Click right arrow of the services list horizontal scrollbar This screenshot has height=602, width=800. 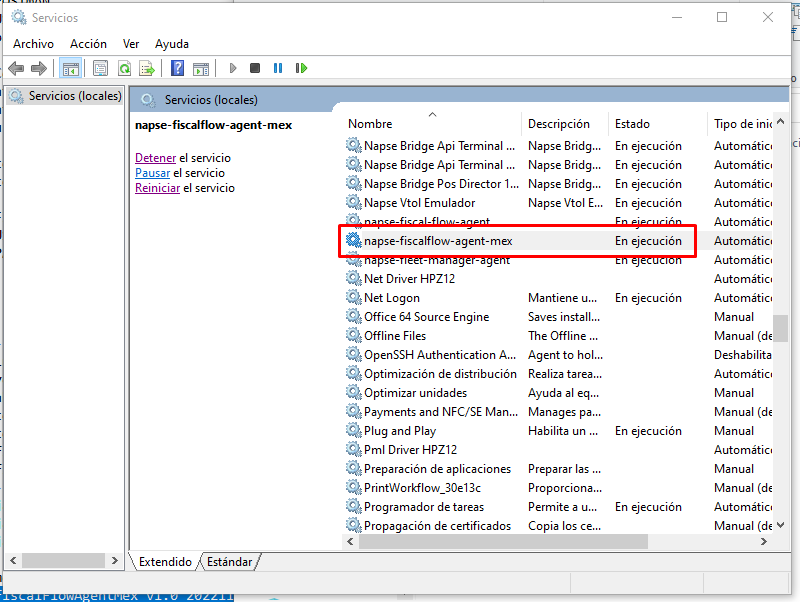coord(764,541)
